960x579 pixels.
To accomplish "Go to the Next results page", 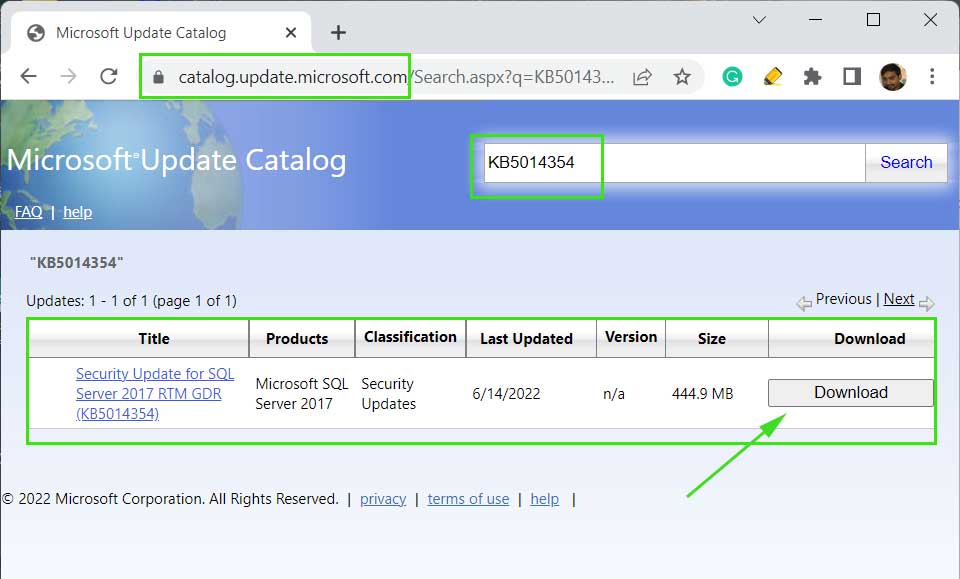I will coord(899,299).
